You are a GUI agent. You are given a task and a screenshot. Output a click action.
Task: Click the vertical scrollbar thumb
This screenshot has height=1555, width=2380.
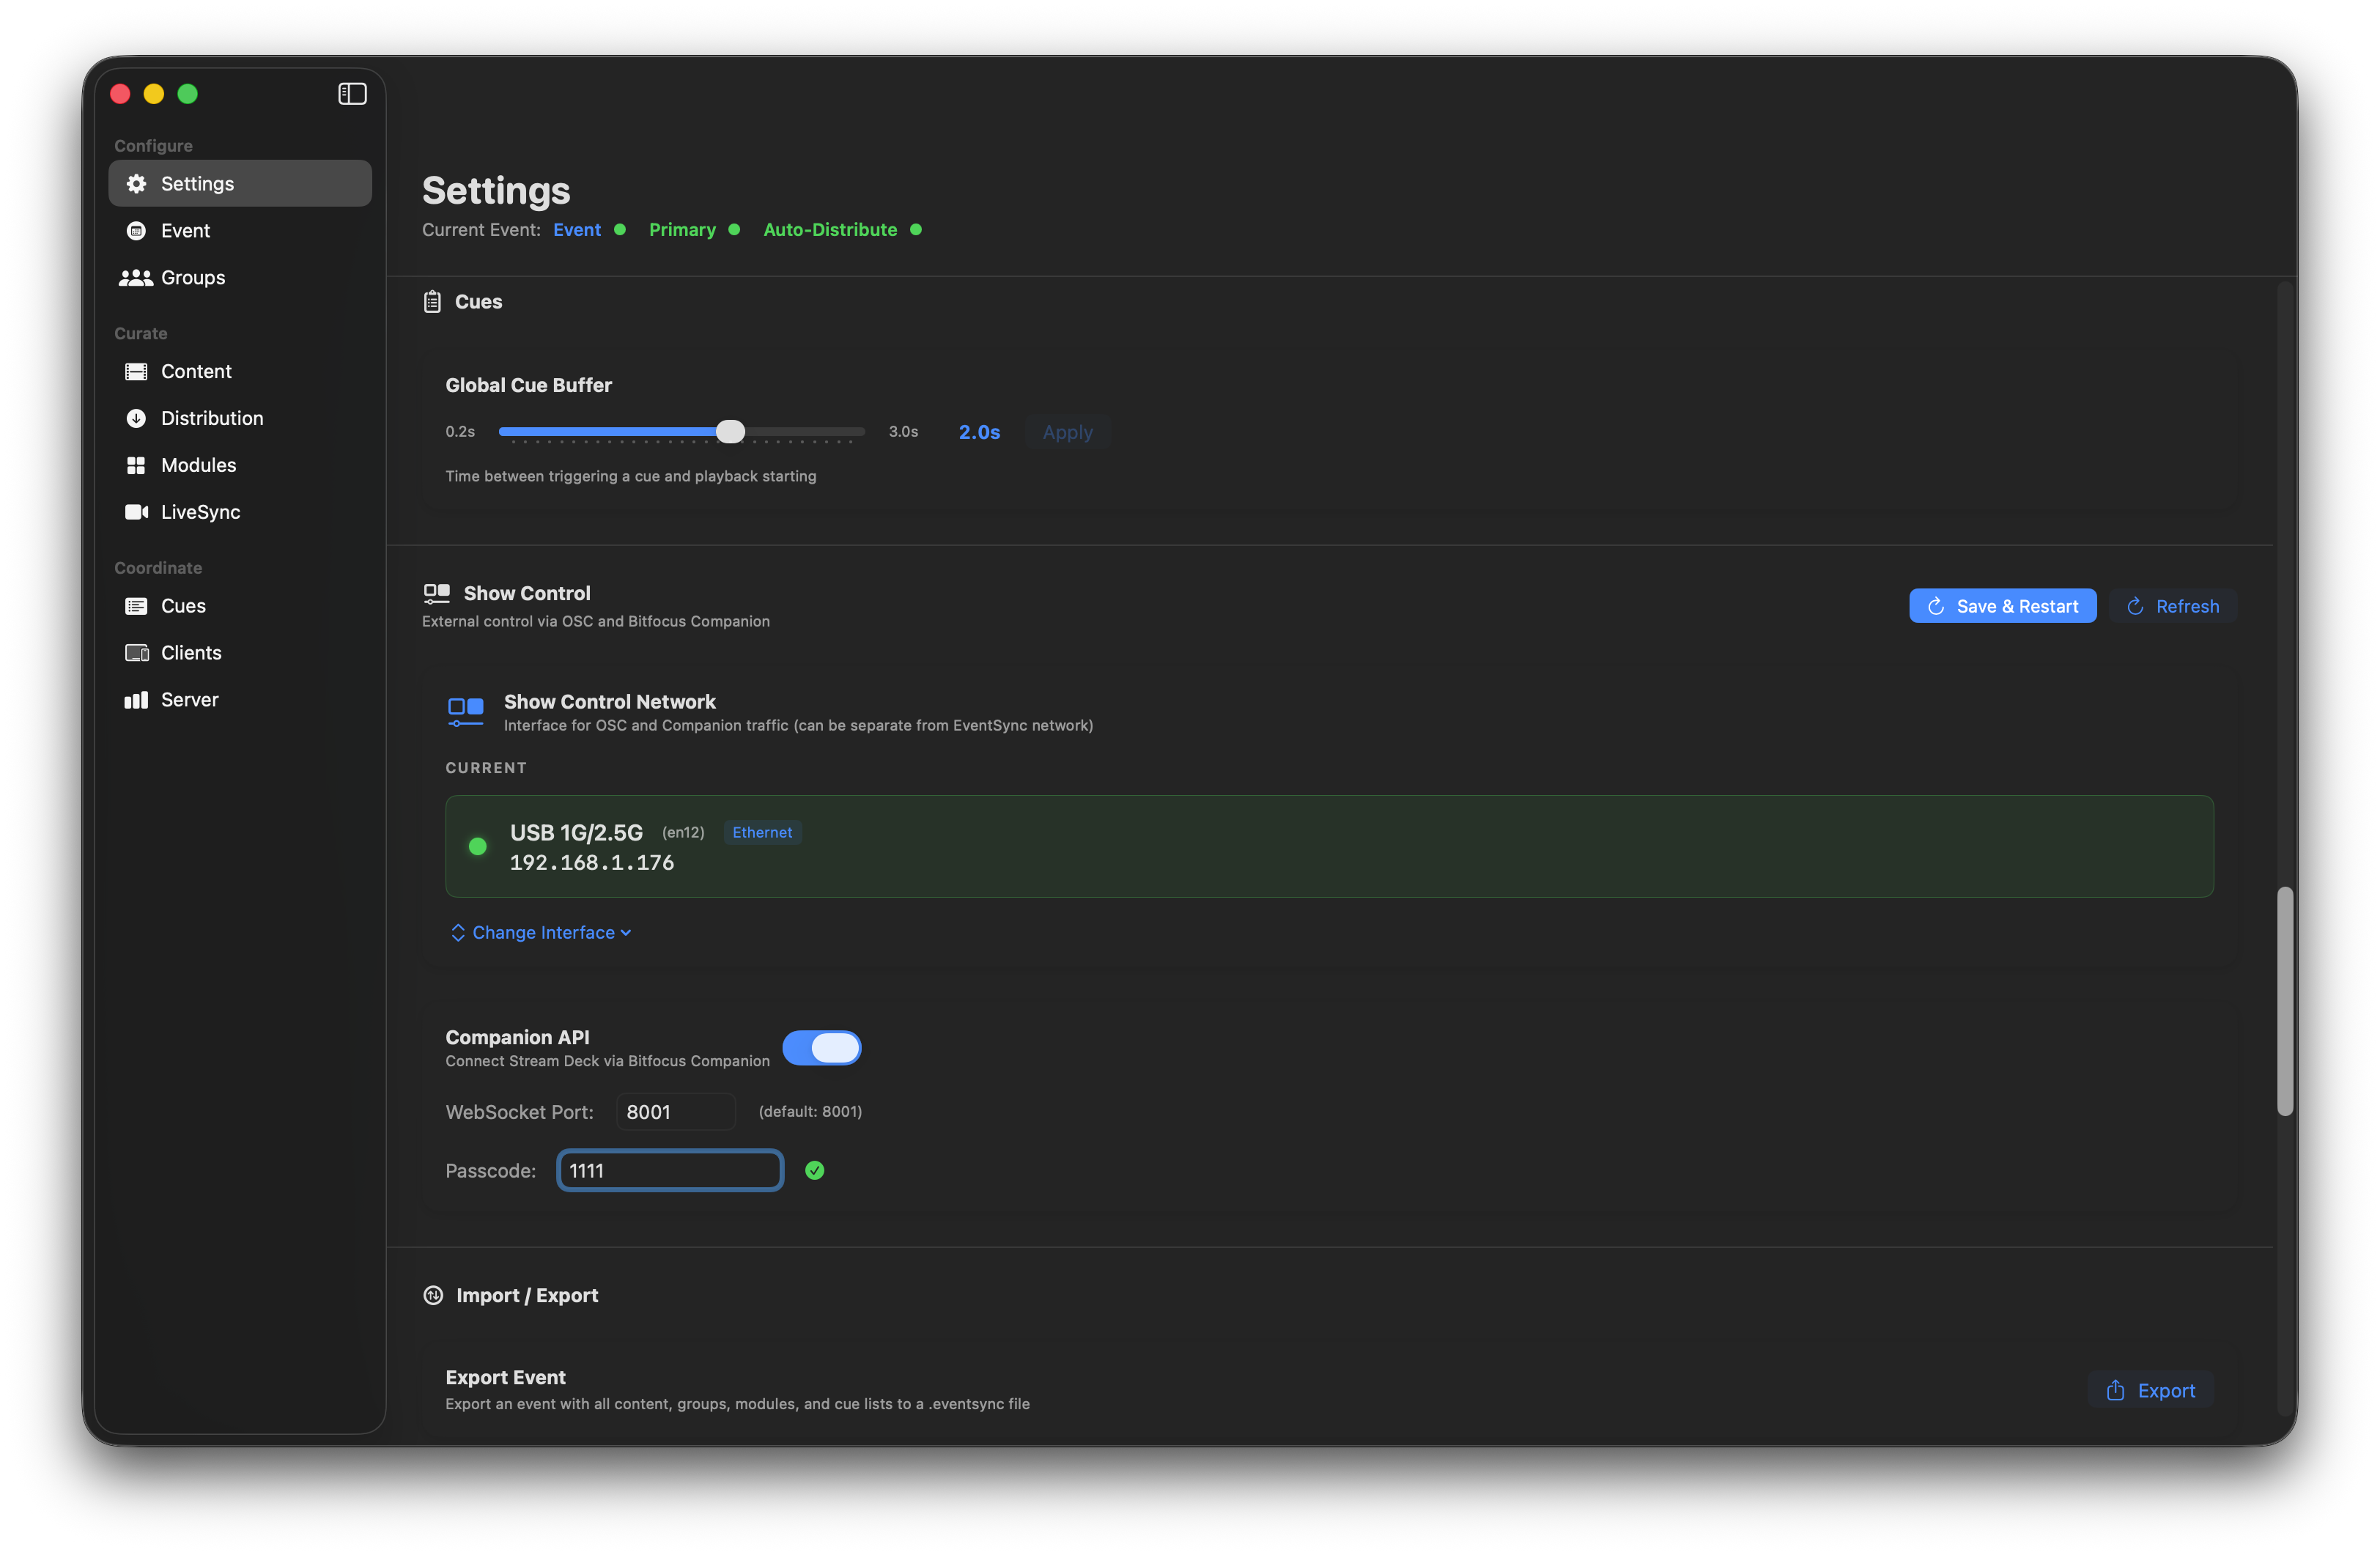2284,1002
